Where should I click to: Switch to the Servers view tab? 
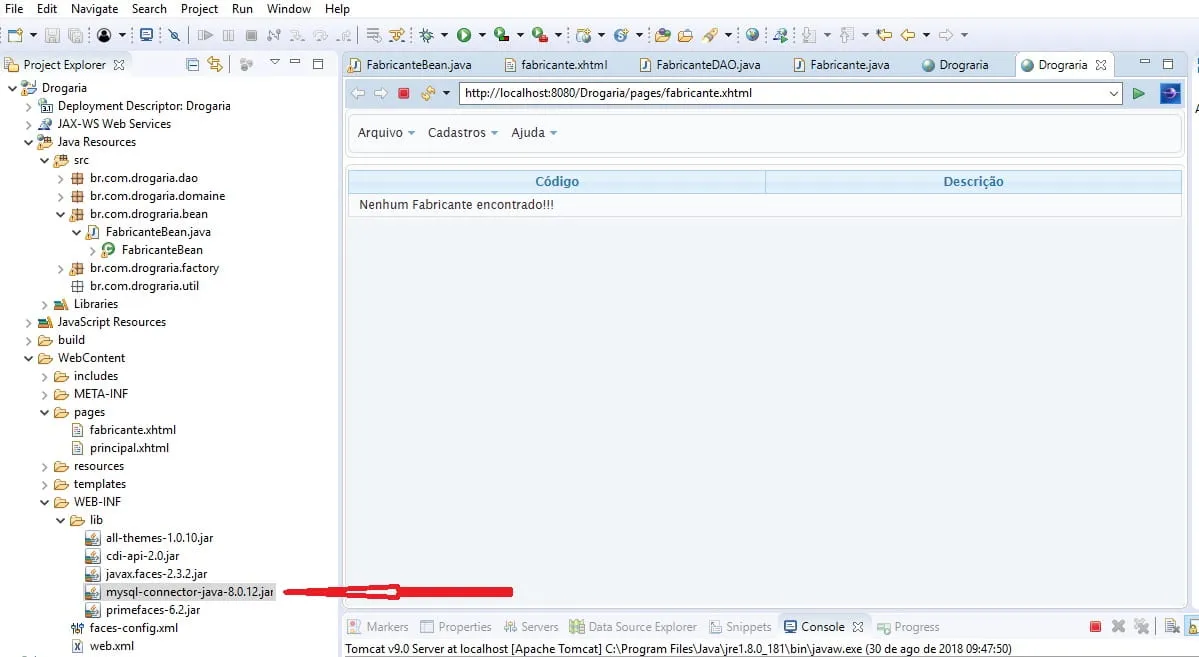[x=531, y=626]
